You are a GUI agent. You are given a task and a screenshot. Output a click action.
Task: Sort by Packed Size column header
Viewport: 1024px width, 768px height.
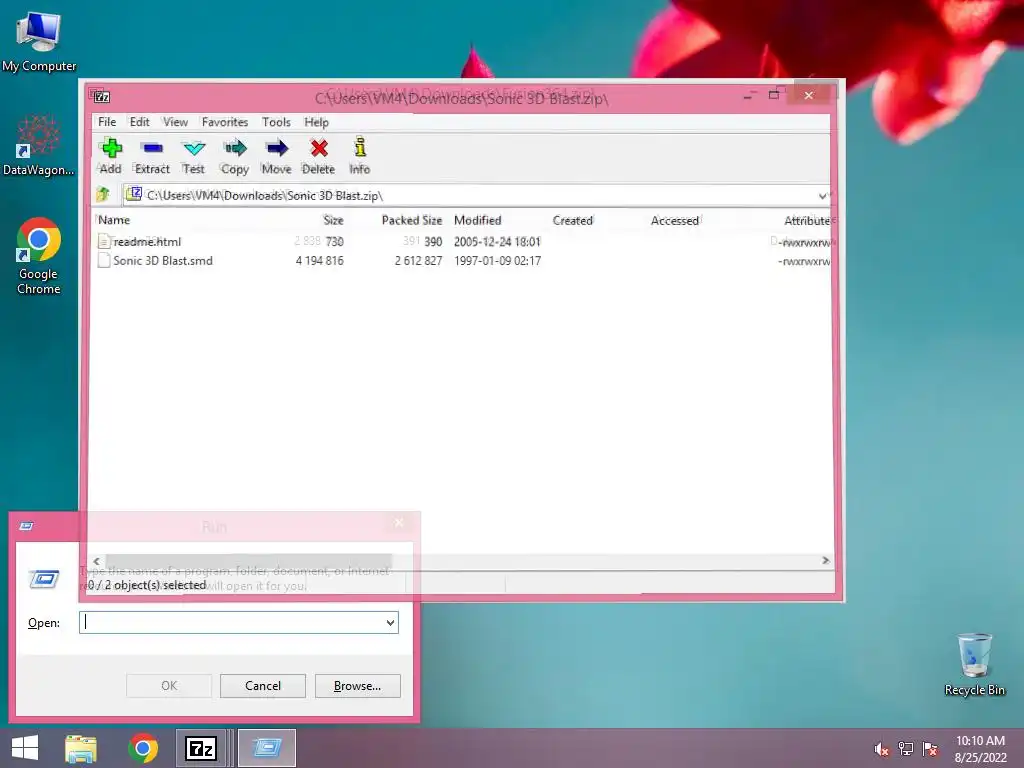(x=411, y=220)
